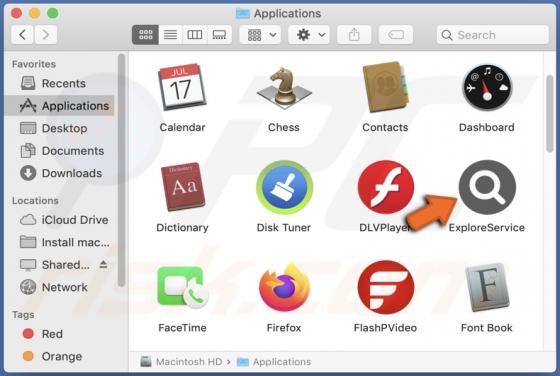The width and height of the screenshot is (560, 376).
Task: Open the Install mac... volume in sidebar
Action: coord(59,242)
